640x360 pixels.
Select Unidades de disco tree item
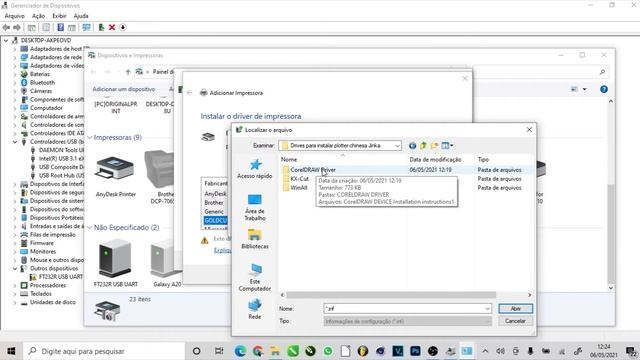tap(53, 302)
